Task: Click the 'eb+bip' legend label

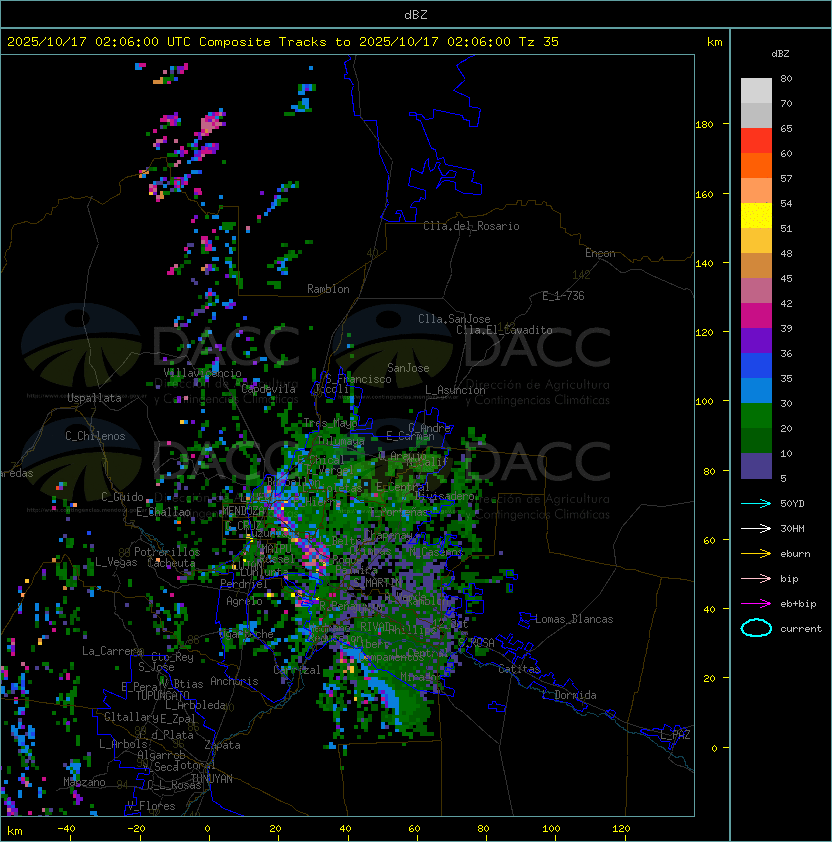Action: (798, 604)
